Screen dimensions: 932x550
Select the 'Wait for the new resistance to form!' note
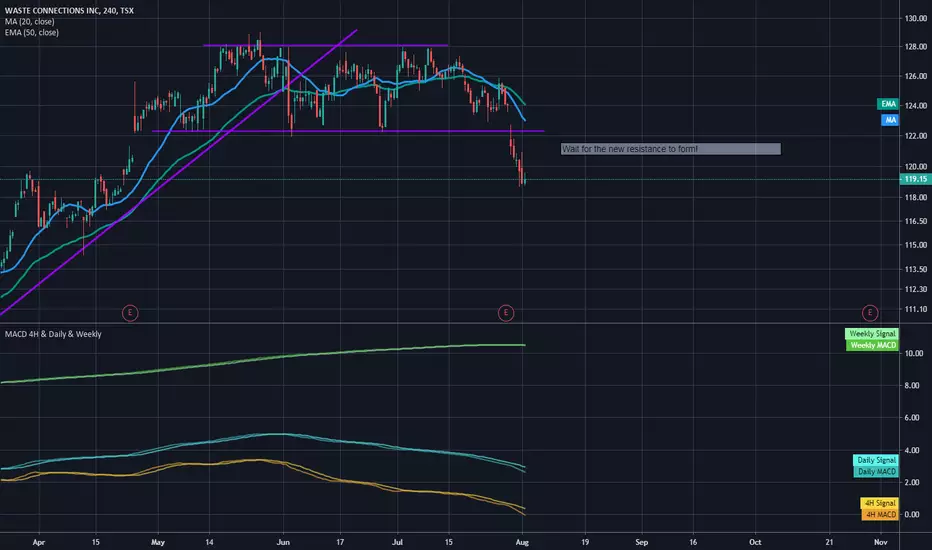(x=670, y=149)
